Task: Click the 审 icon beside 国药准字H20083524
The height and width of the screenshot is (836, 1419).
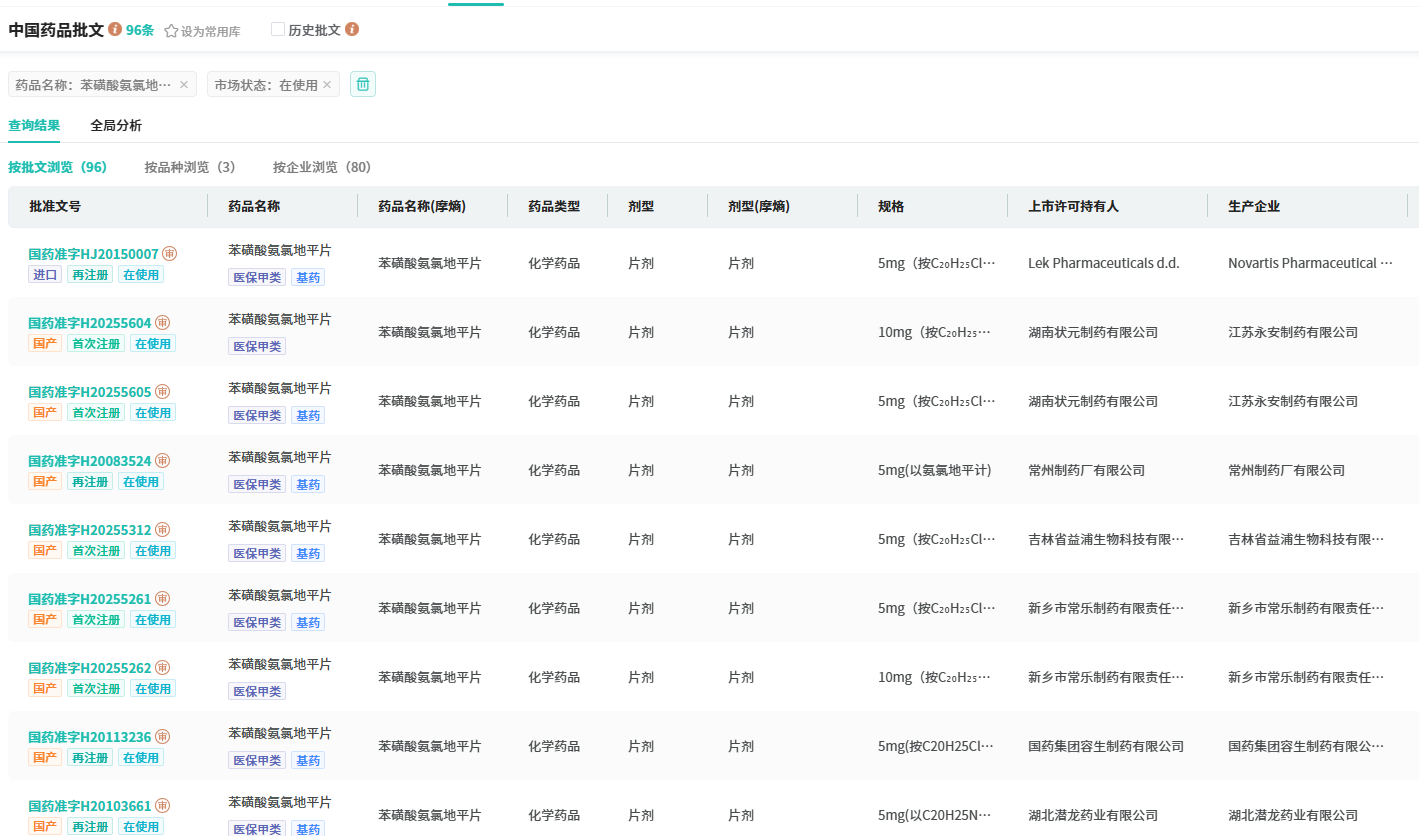Action: coord(162,461)
